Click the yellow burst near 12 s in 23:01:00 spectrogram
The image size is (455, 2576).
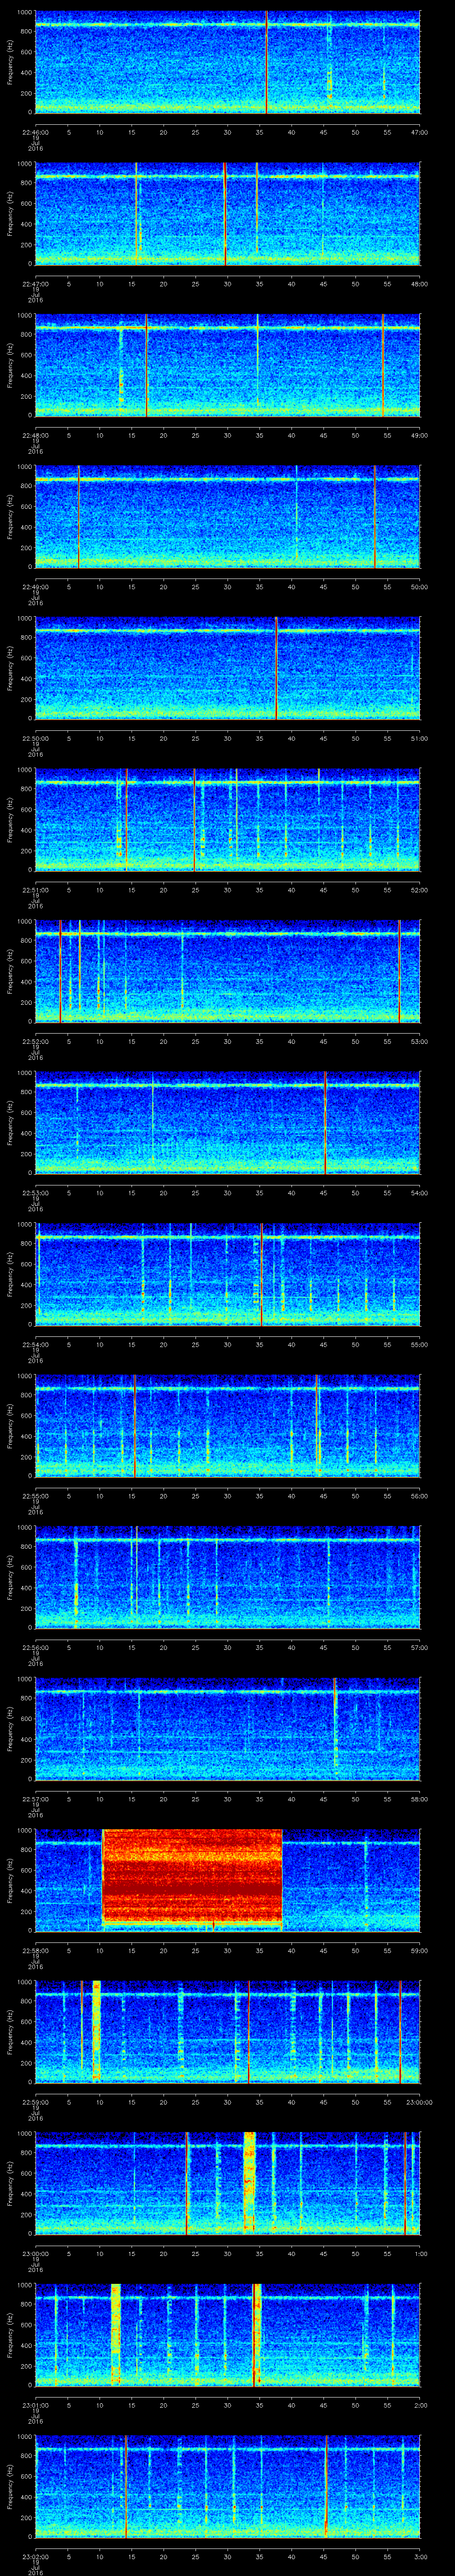[116, 2334]
